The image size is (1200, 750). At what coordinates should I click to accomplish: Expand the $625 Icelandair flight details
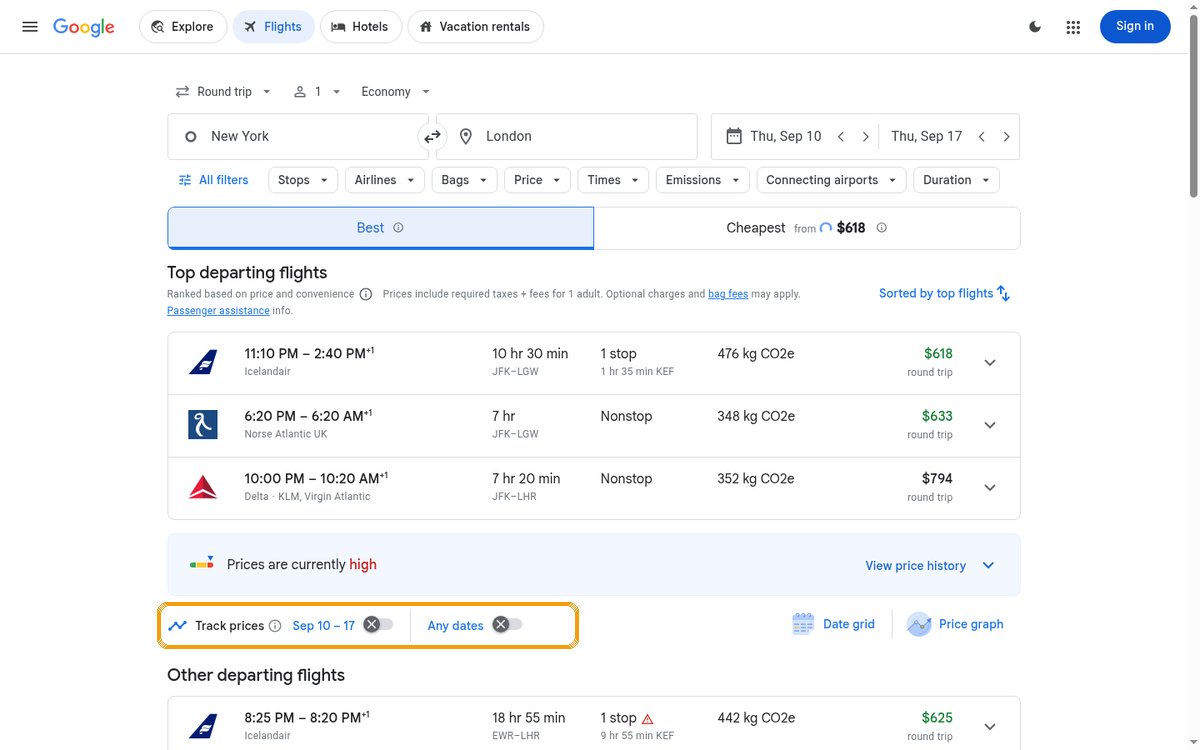(990, 727)
